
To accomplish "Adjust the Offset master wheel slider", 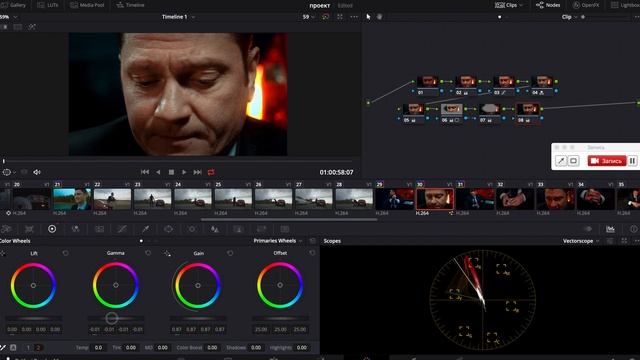I will coord(280,318).
